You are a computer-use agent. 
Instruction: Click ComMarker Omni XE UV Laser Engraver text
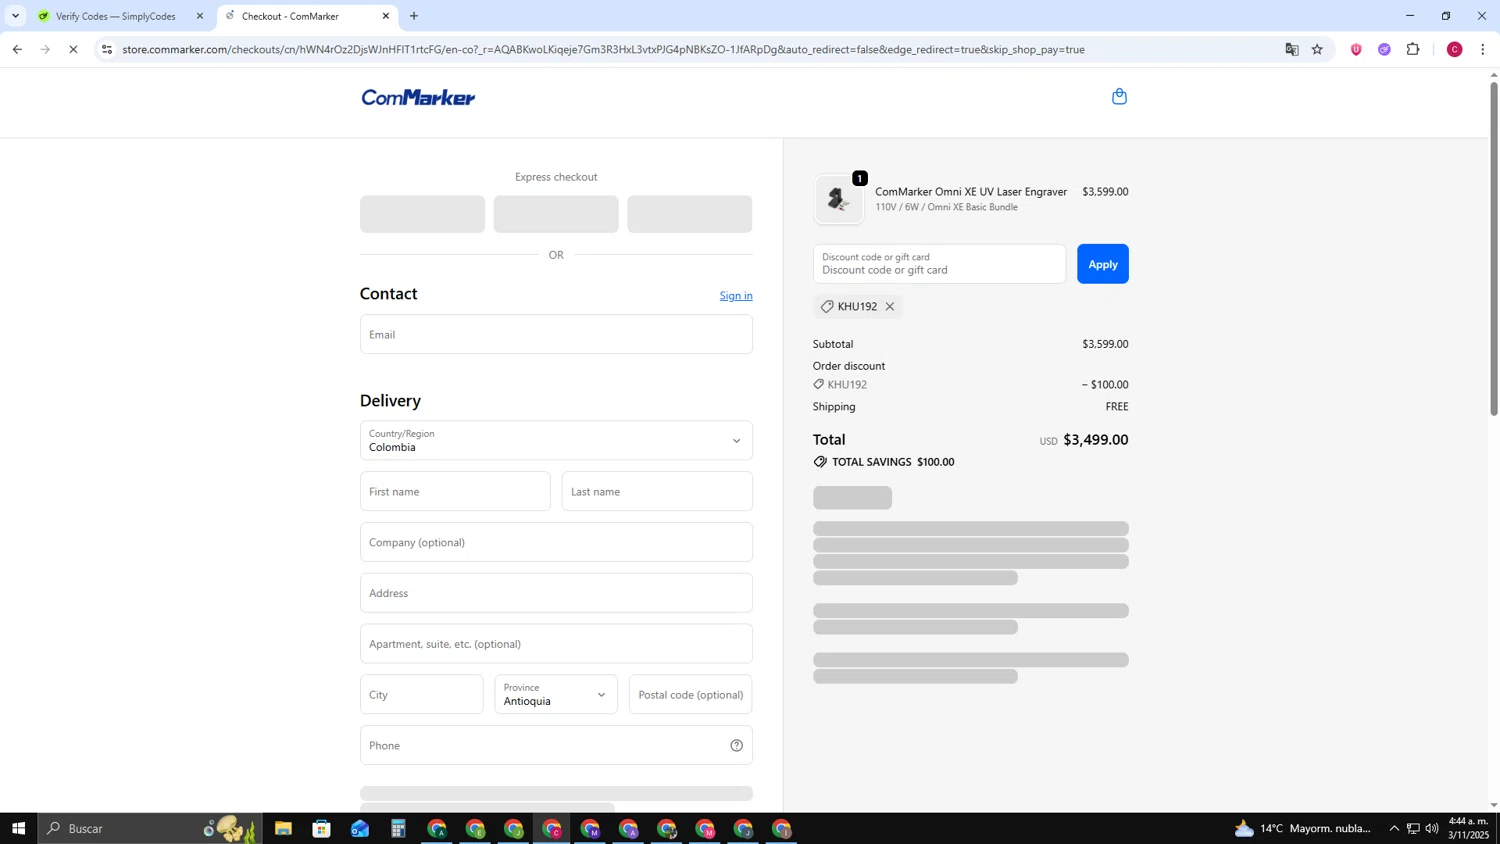[x=971, y=192]
